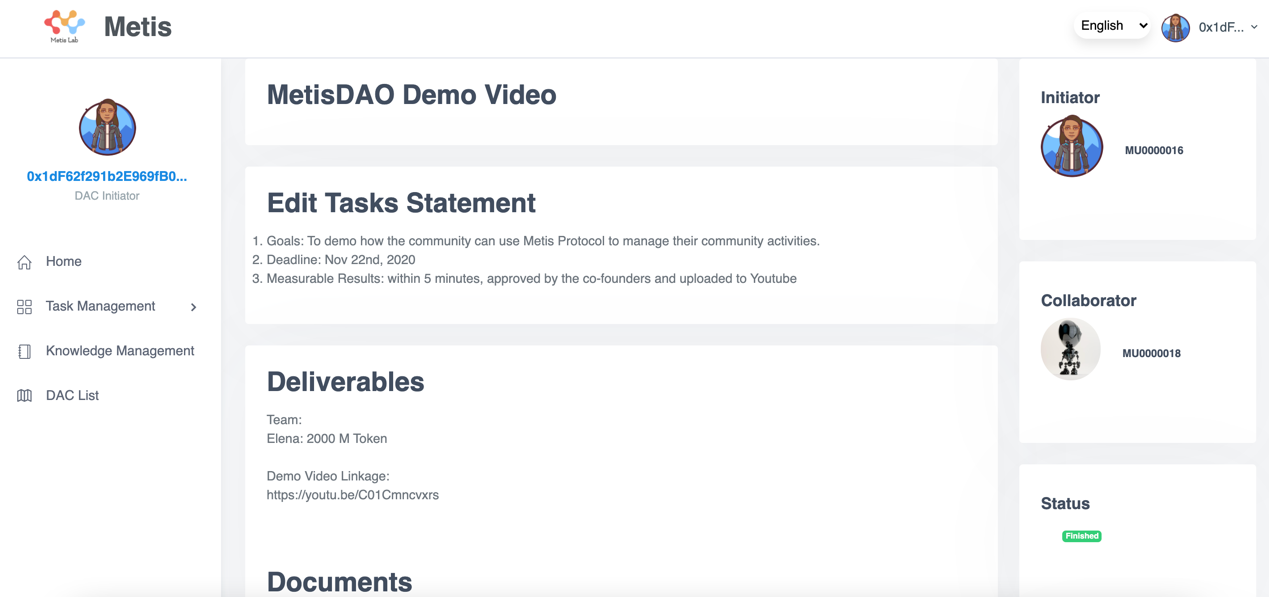Click 'Deadline: Nov 22nd, 2020' line
This screenshot has height=597, width=1269.
tap(341, 260)
